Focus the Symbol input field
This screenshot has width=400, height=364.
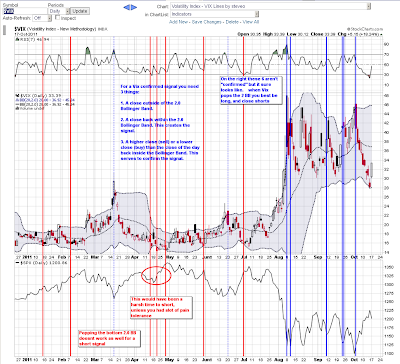tap(25, 11)
